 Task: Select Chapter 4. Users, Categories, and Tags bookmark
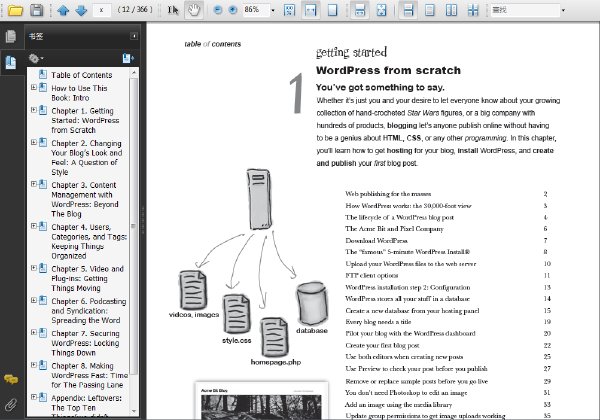pos(89,241)
